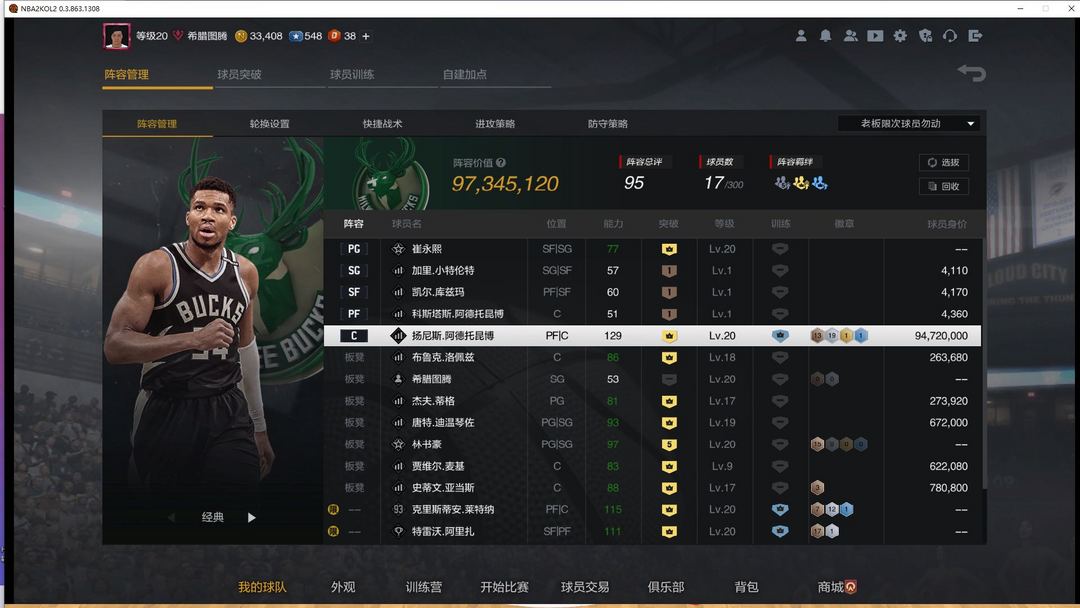1080x608 pixels.
Task: Open the customer service headset icon
Action: pos(950,36)
